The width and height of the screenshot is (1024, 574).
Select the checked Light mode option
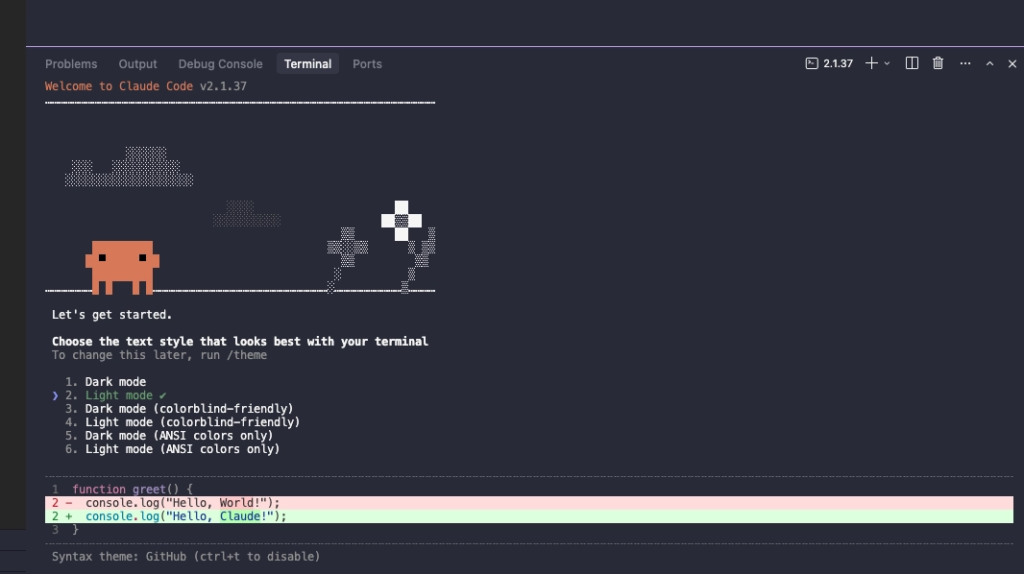[119, 396]
